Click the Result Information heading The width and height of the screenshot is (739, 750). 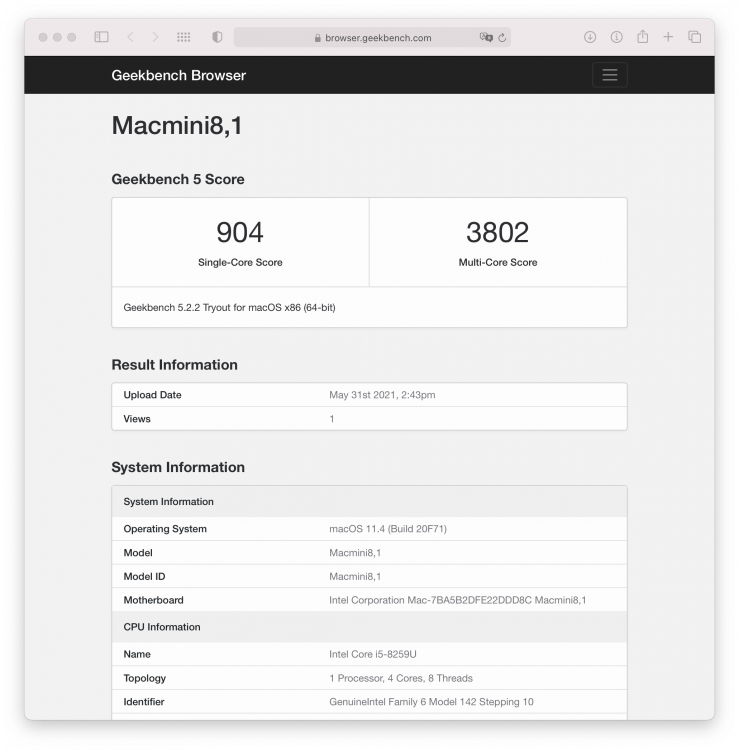point(175,364)
